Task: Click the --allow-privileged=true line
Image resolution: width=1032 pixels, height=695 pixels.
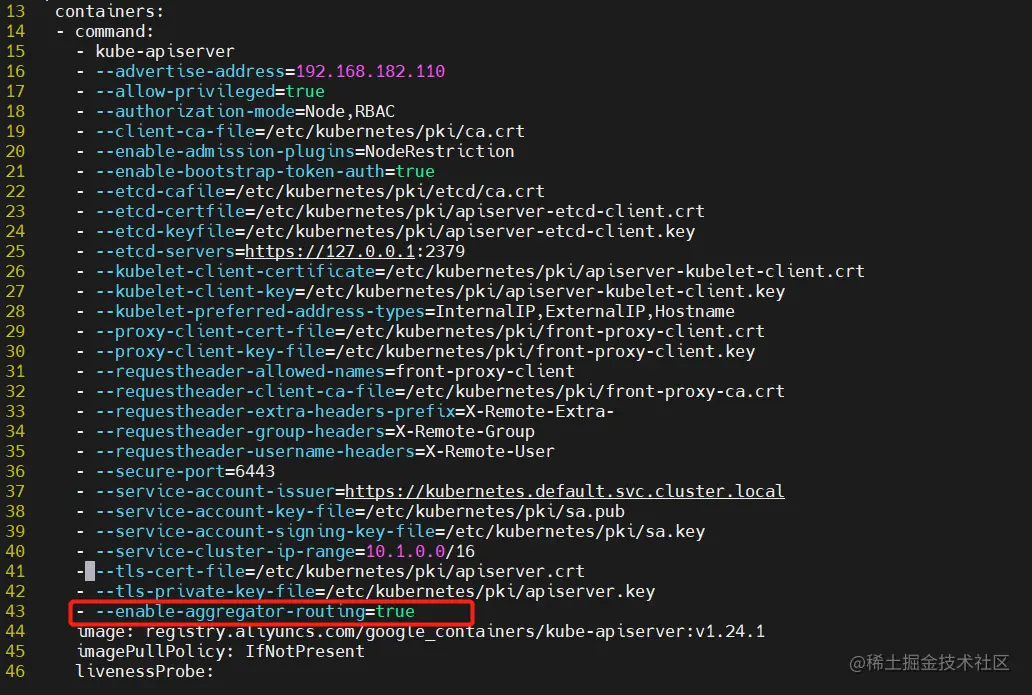Action: point(200,91)
